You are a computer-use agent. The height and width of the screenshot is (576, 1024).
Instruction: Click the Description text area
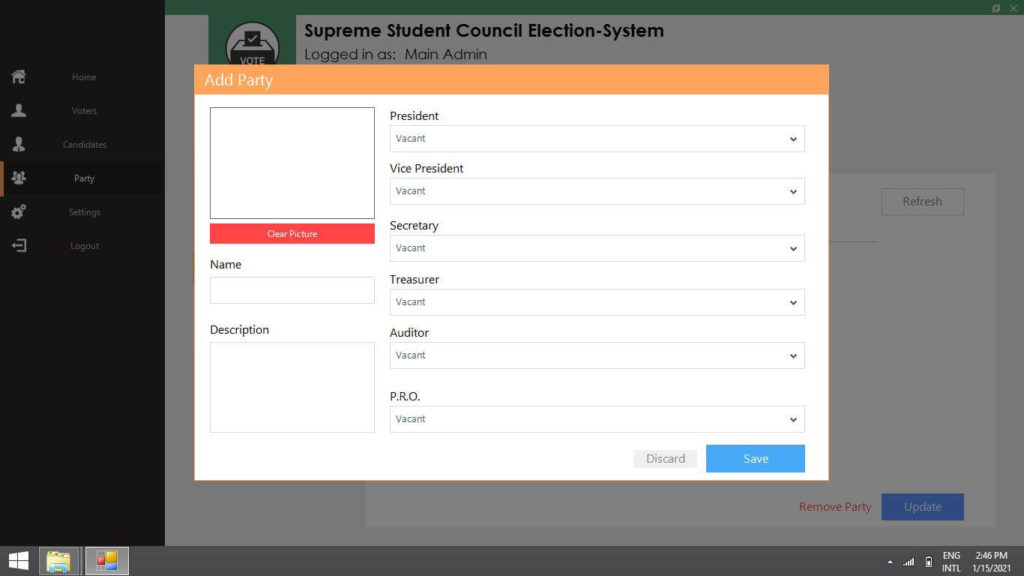(x=292, y=386)
